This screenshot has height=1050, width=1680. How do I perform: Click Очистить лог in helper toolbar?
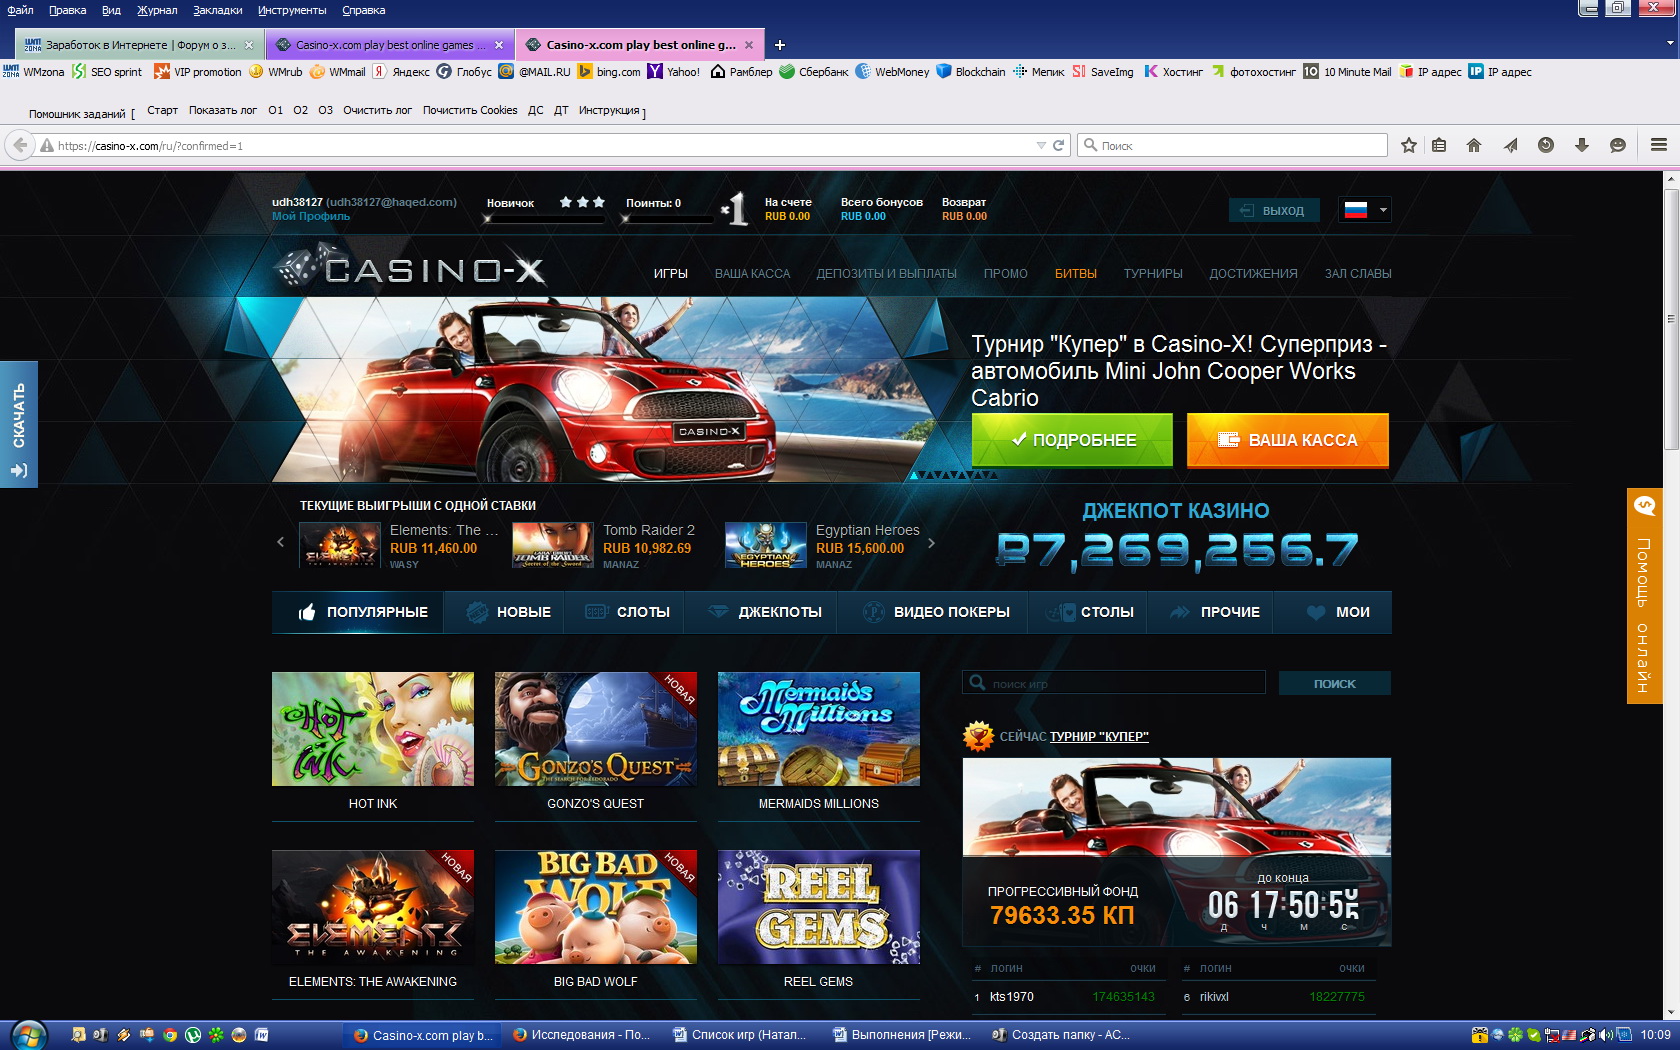377,110
